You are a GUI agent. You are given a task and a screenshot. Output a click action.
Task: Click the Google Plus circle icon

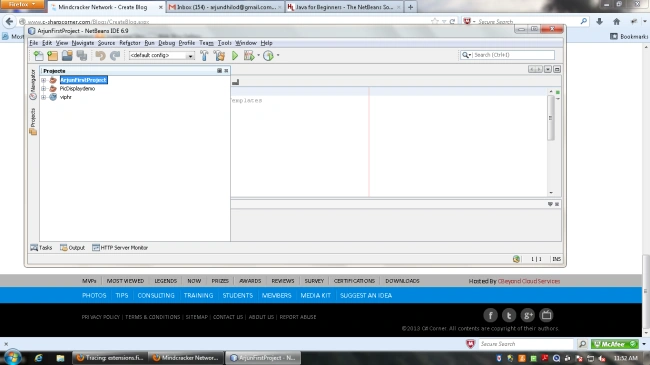coord(527,315)
